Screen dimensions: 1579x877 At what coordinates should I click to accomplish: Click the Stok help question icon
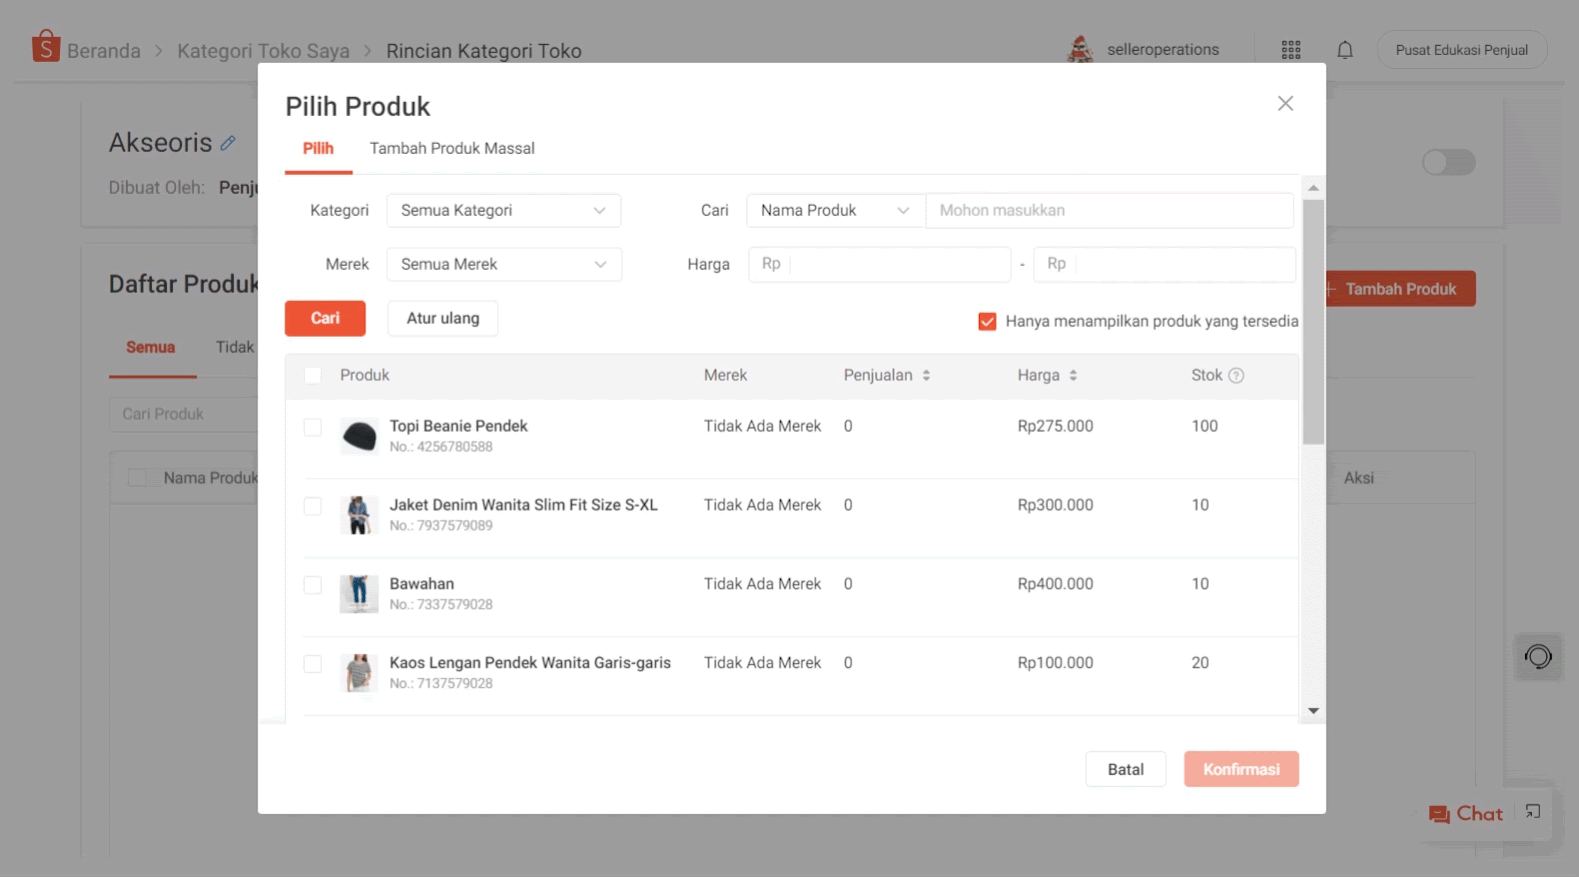(1236, 376)
